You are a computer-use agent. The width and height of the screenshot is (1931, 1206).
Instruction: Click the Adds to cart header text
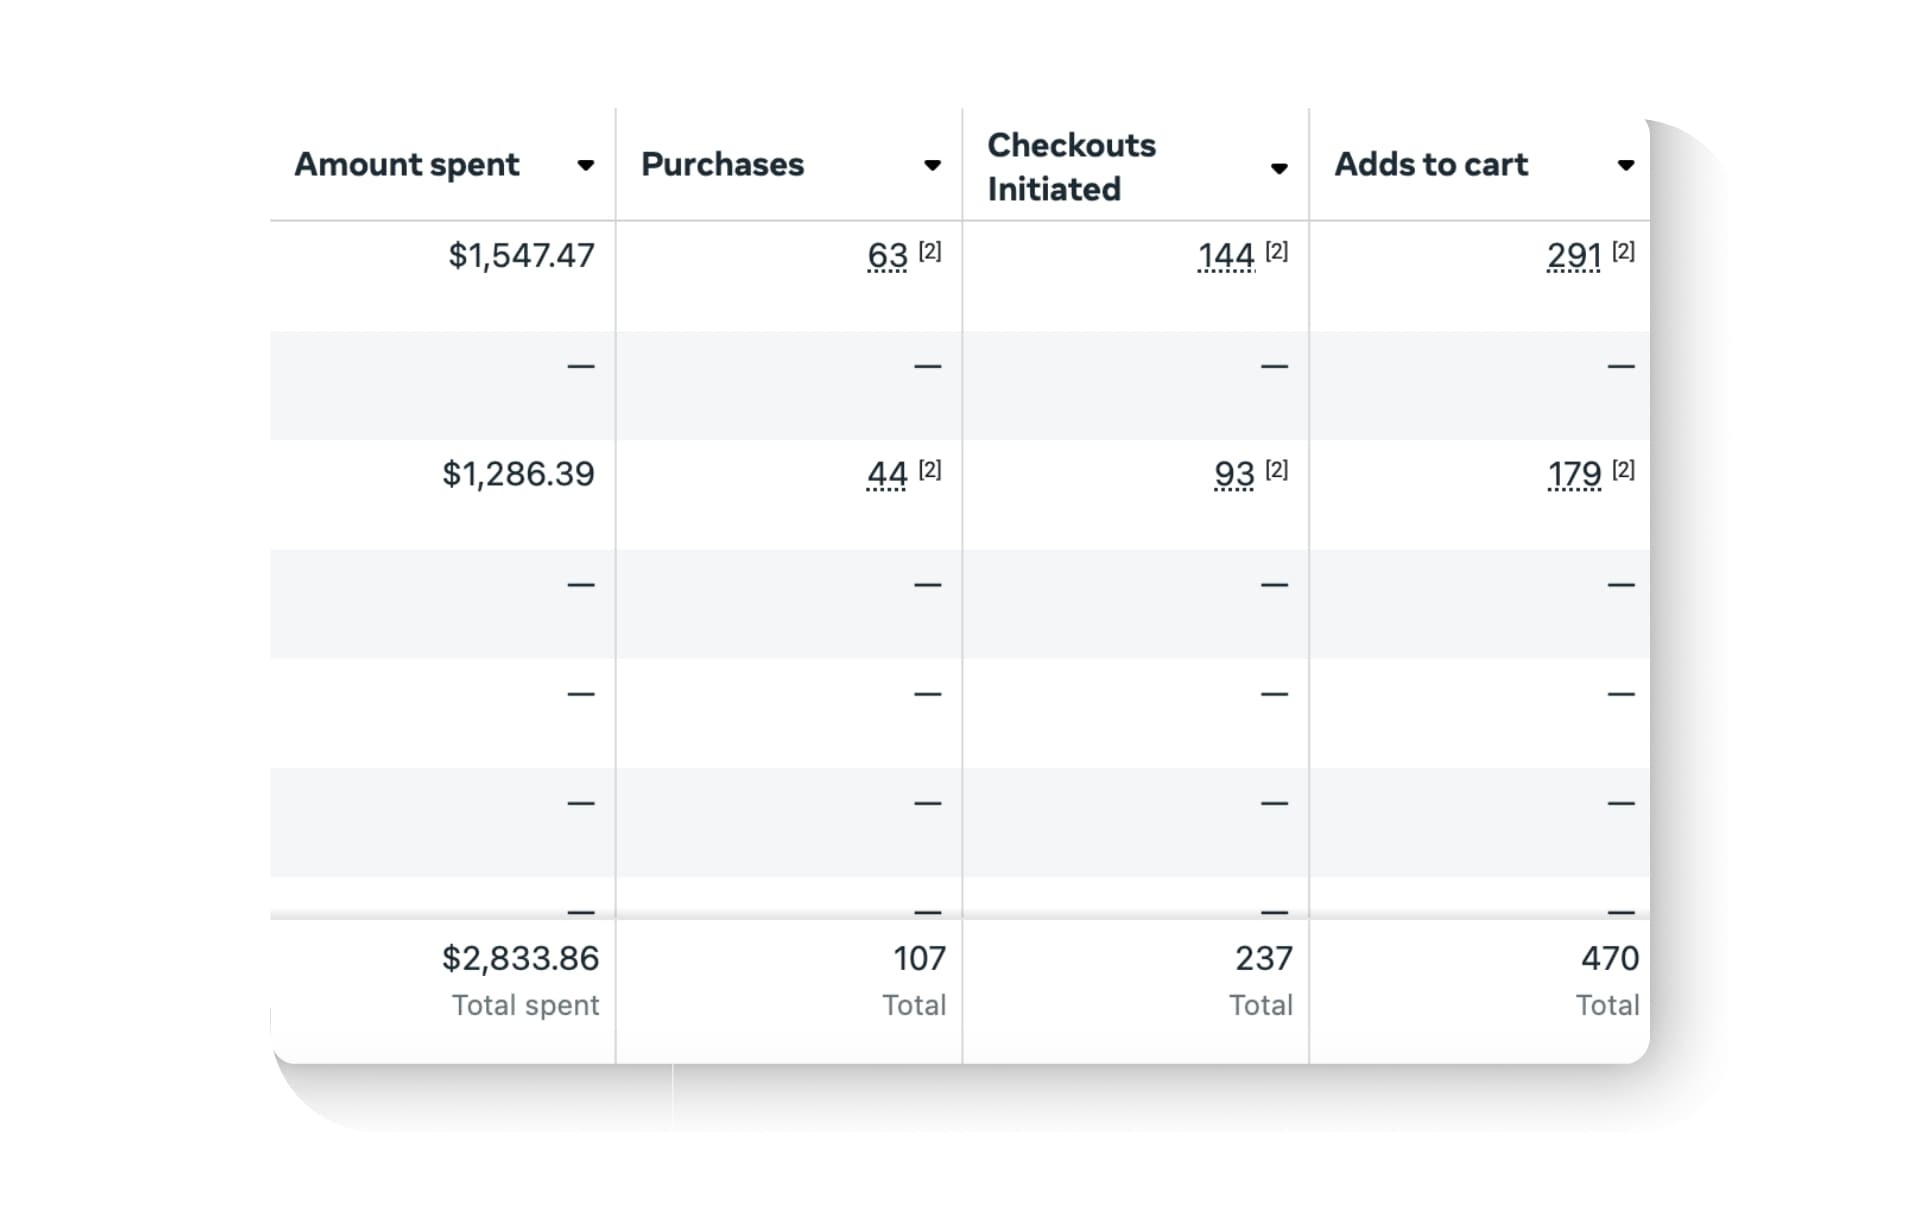click(x=1431, y=164)
